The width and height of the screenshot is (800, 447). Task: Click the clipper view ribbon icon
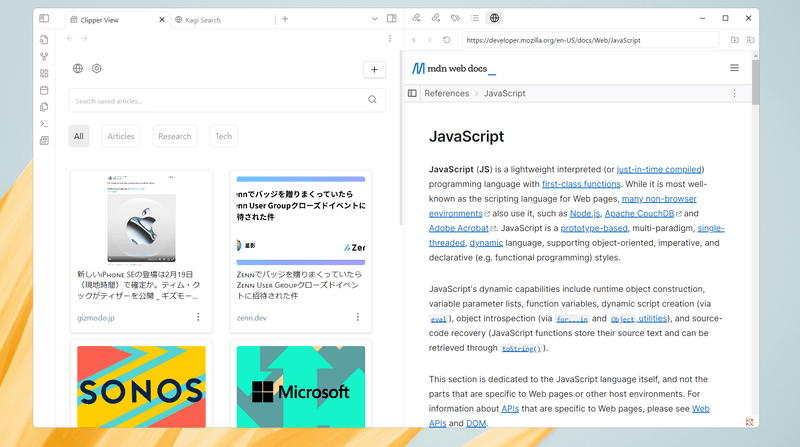(44, 140)
